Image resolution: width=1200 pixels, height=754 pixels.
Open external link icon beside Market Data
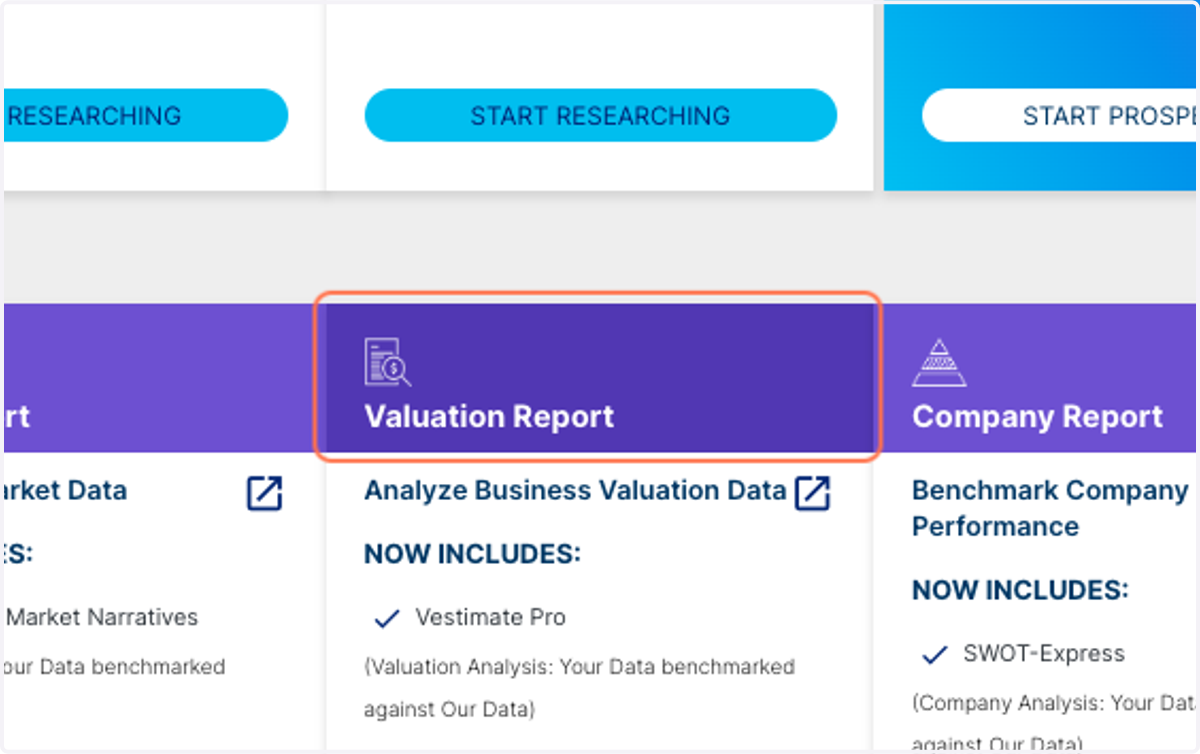[x=264, y=492]
